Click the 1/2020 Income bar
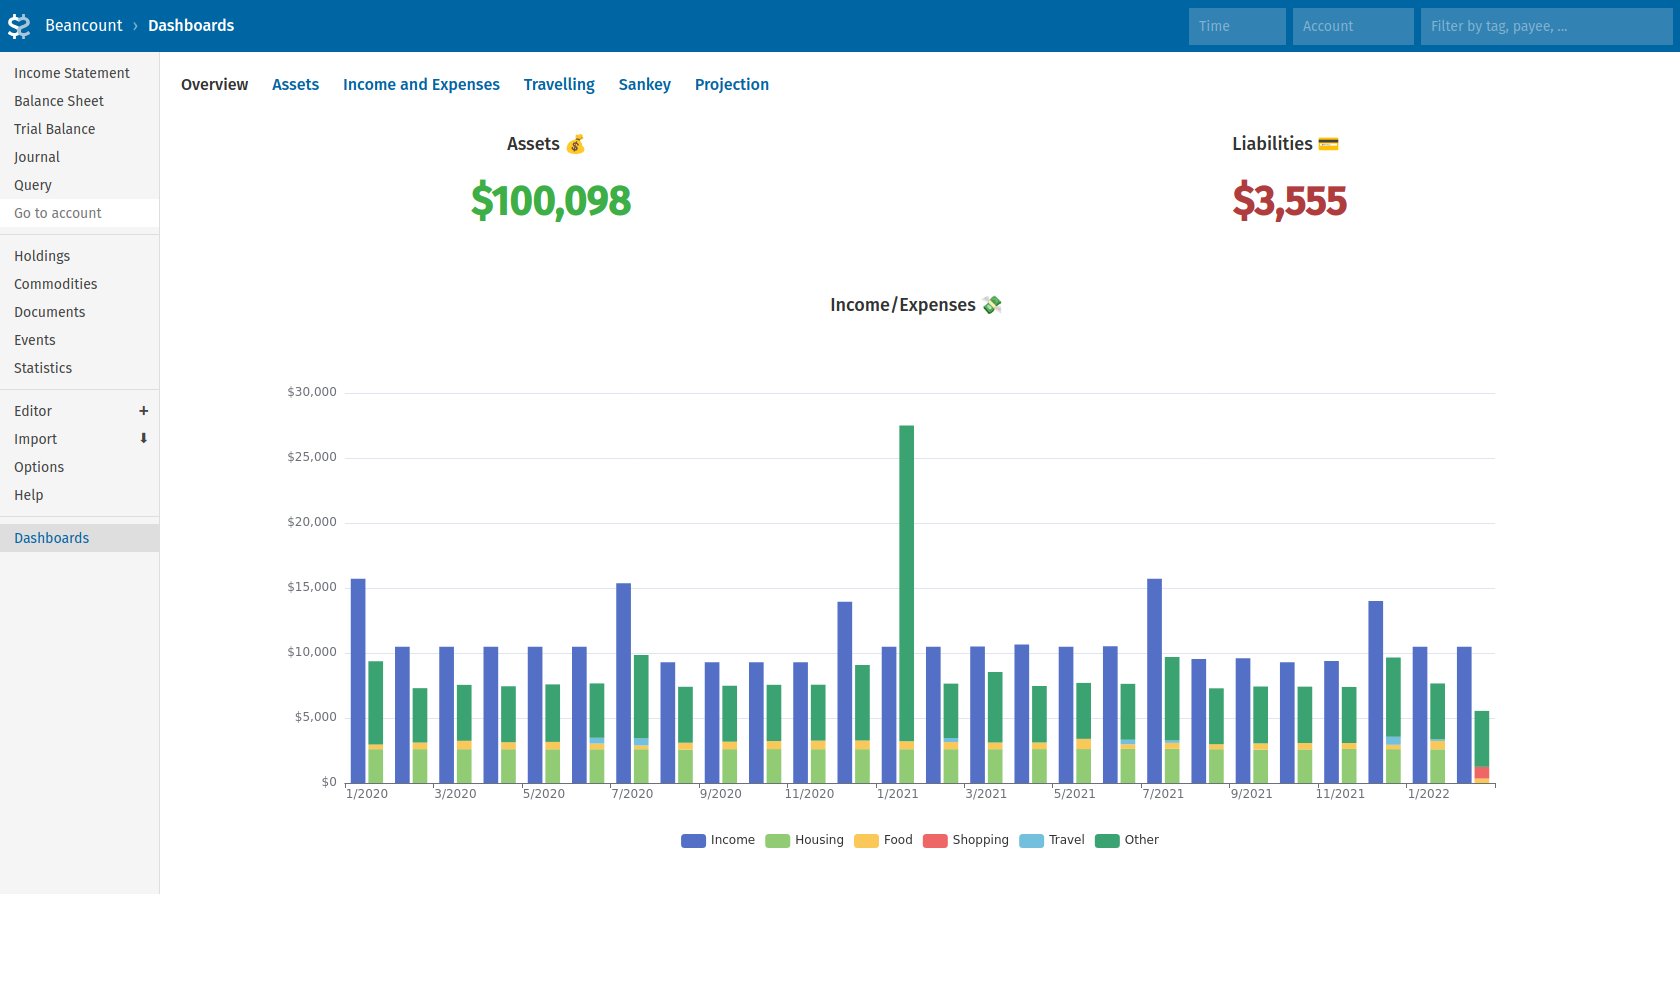Image resolution: width=1680 pixels, height=1000 pixels. (x=358, y=681)
